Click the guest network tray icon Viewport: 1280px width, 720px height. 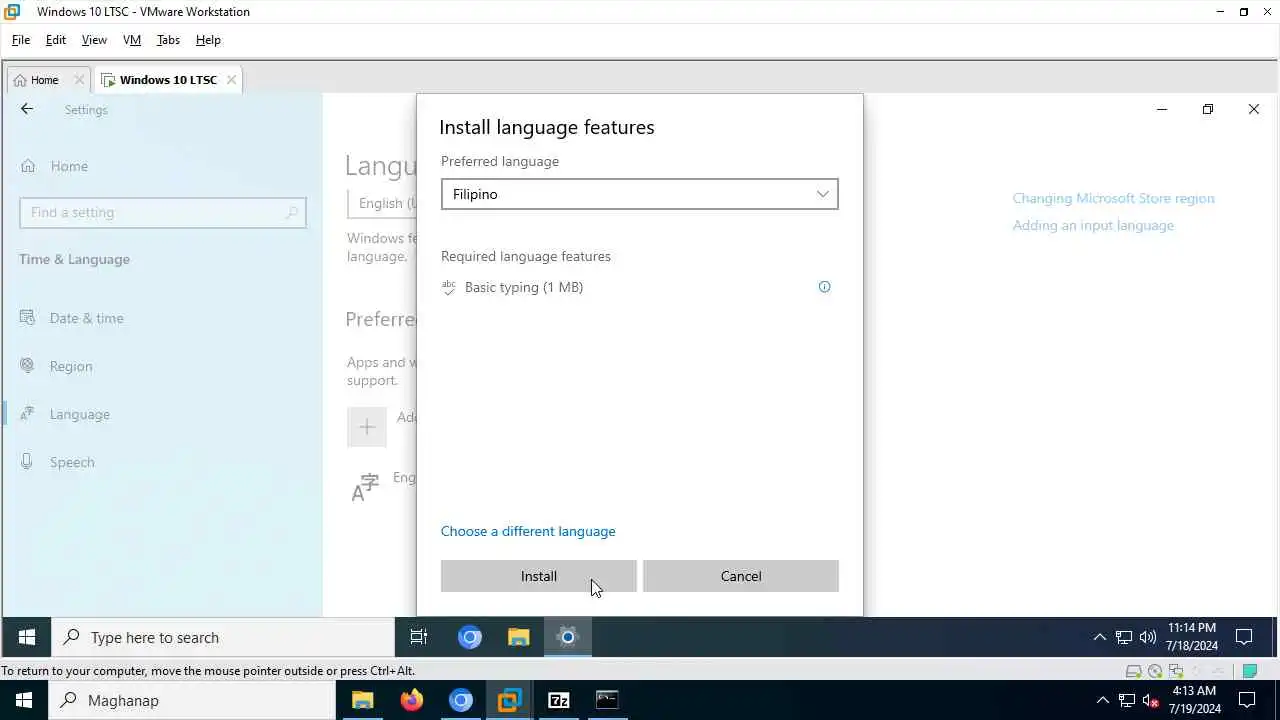click(1124, 637)
